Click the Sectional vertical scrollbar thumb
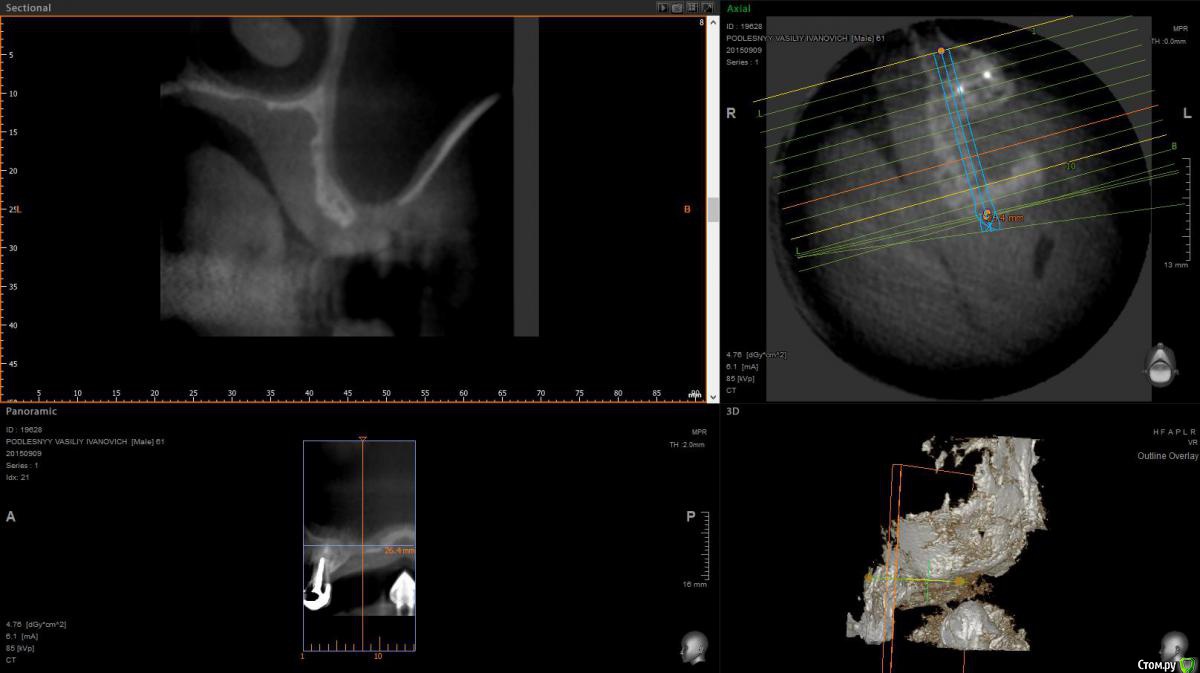1200x673 pixels. [x=713, y=209]
